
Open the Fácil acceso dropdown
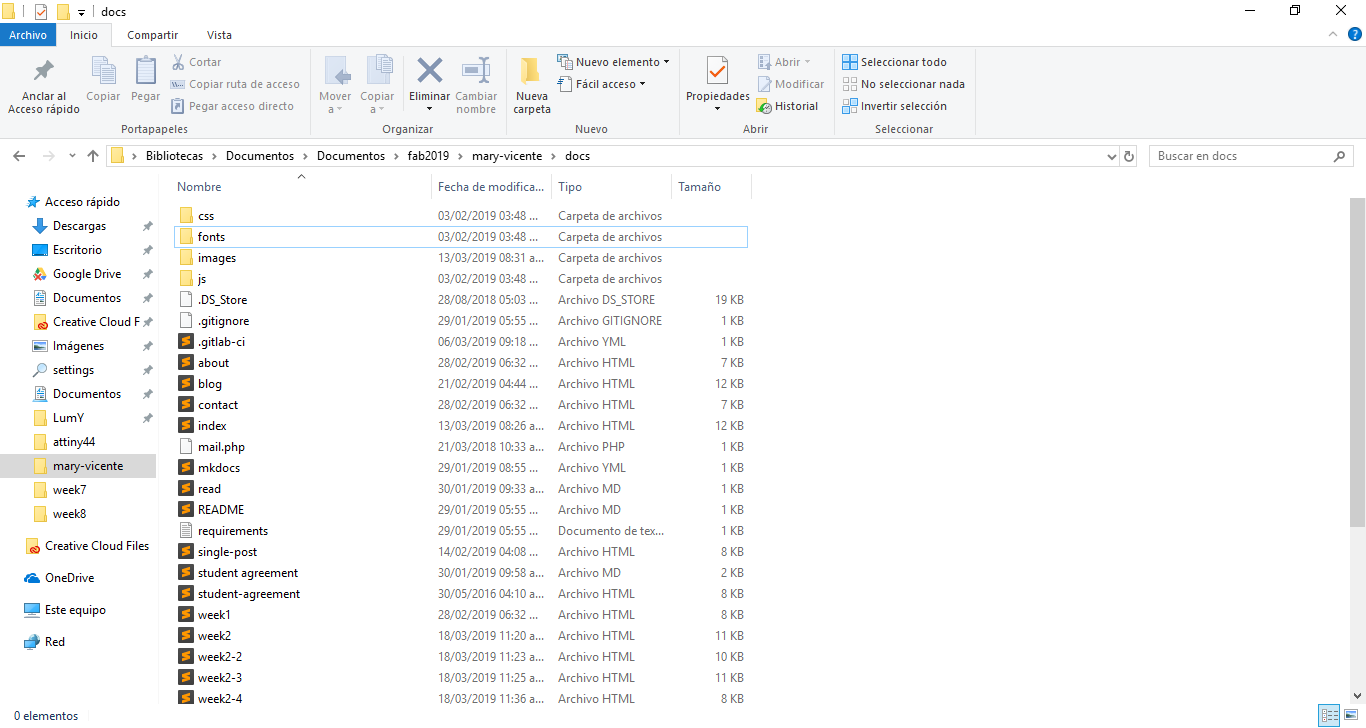point(601,84)
